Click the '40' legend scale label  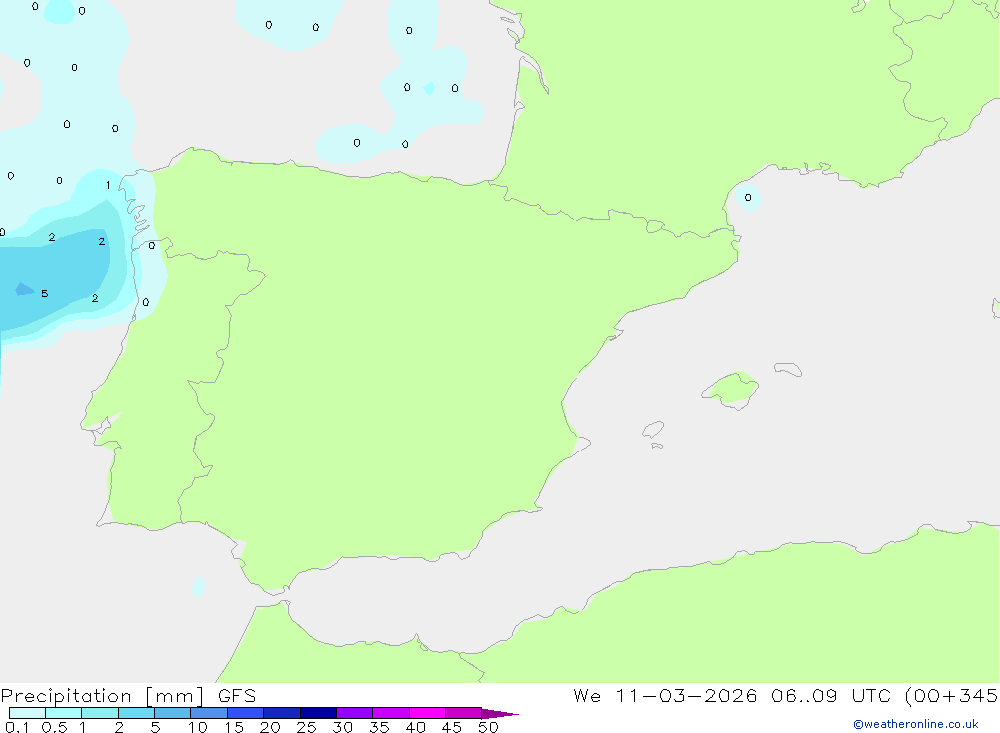point(415,727)
